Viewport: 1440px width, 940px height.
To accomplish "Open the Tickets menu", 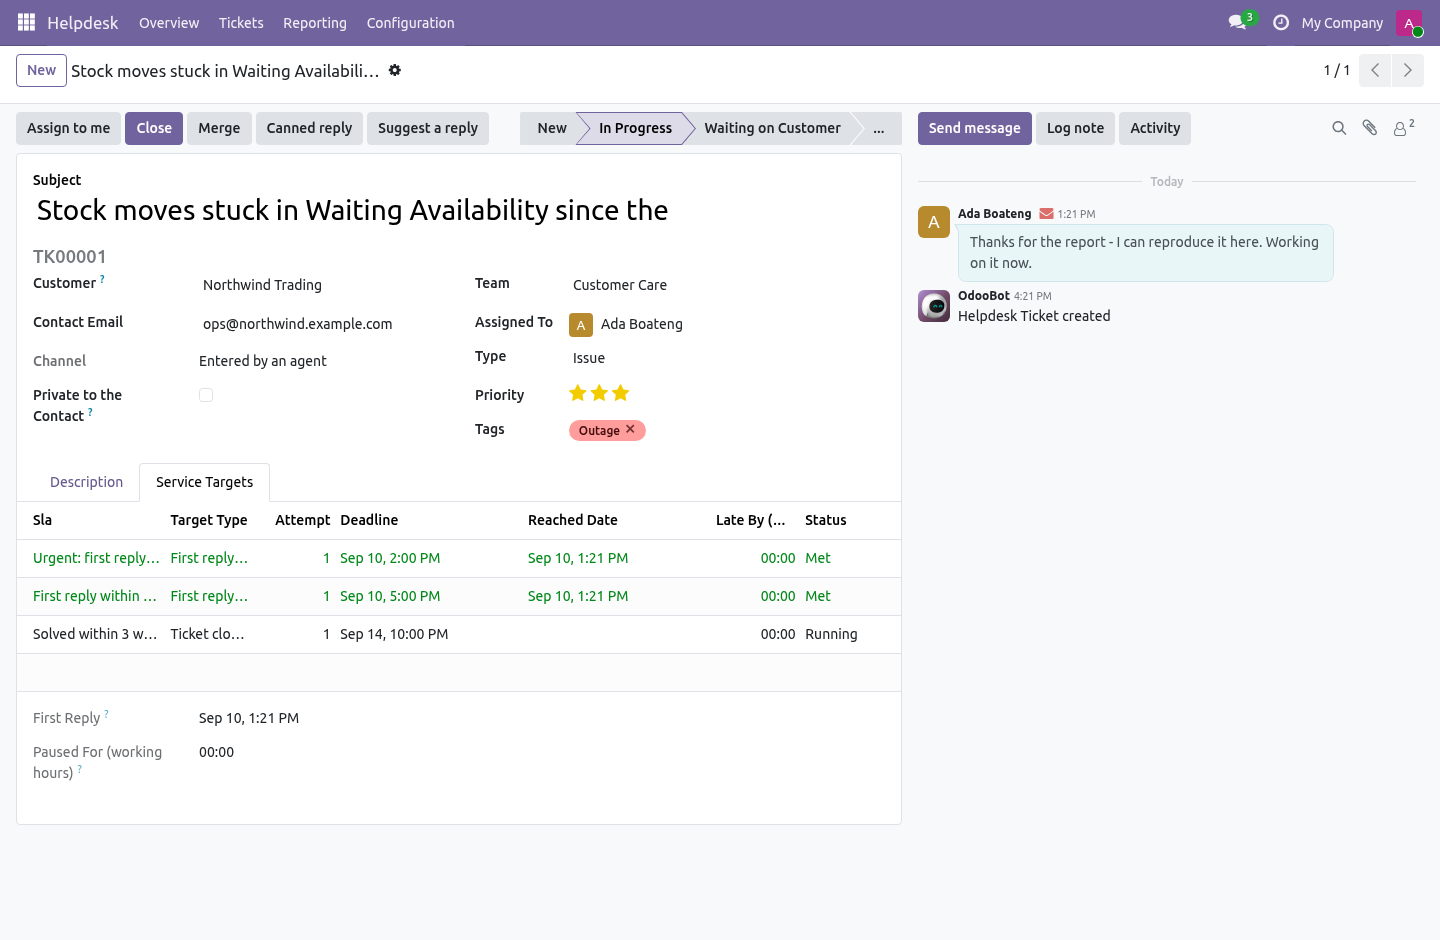I will [241, 23].
